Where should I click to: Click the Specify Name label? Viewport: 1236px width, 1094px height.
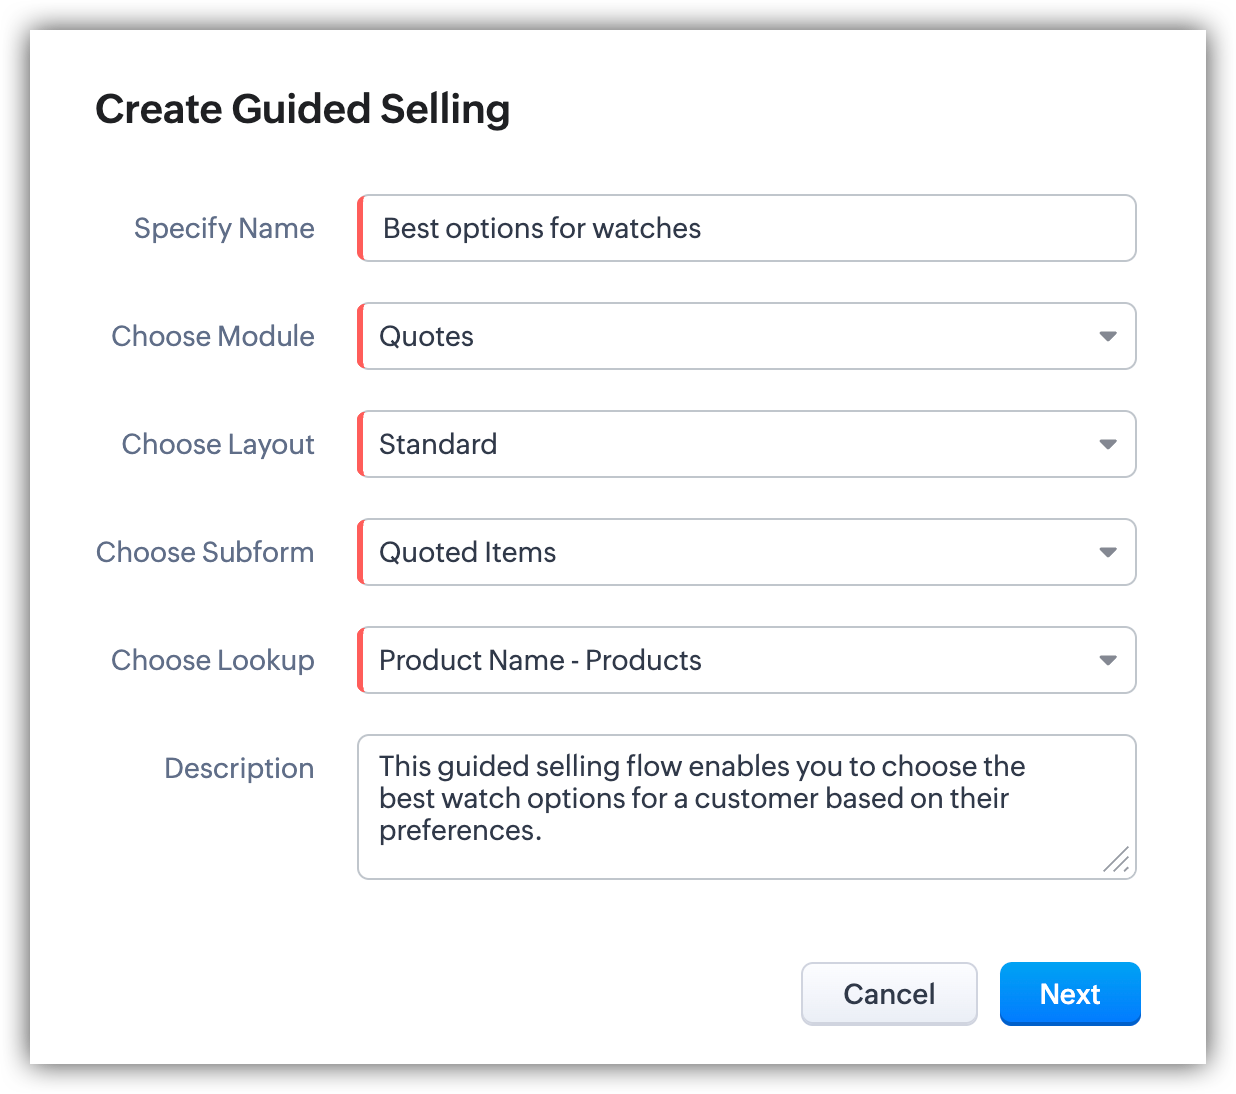click(x=224, y=228)
